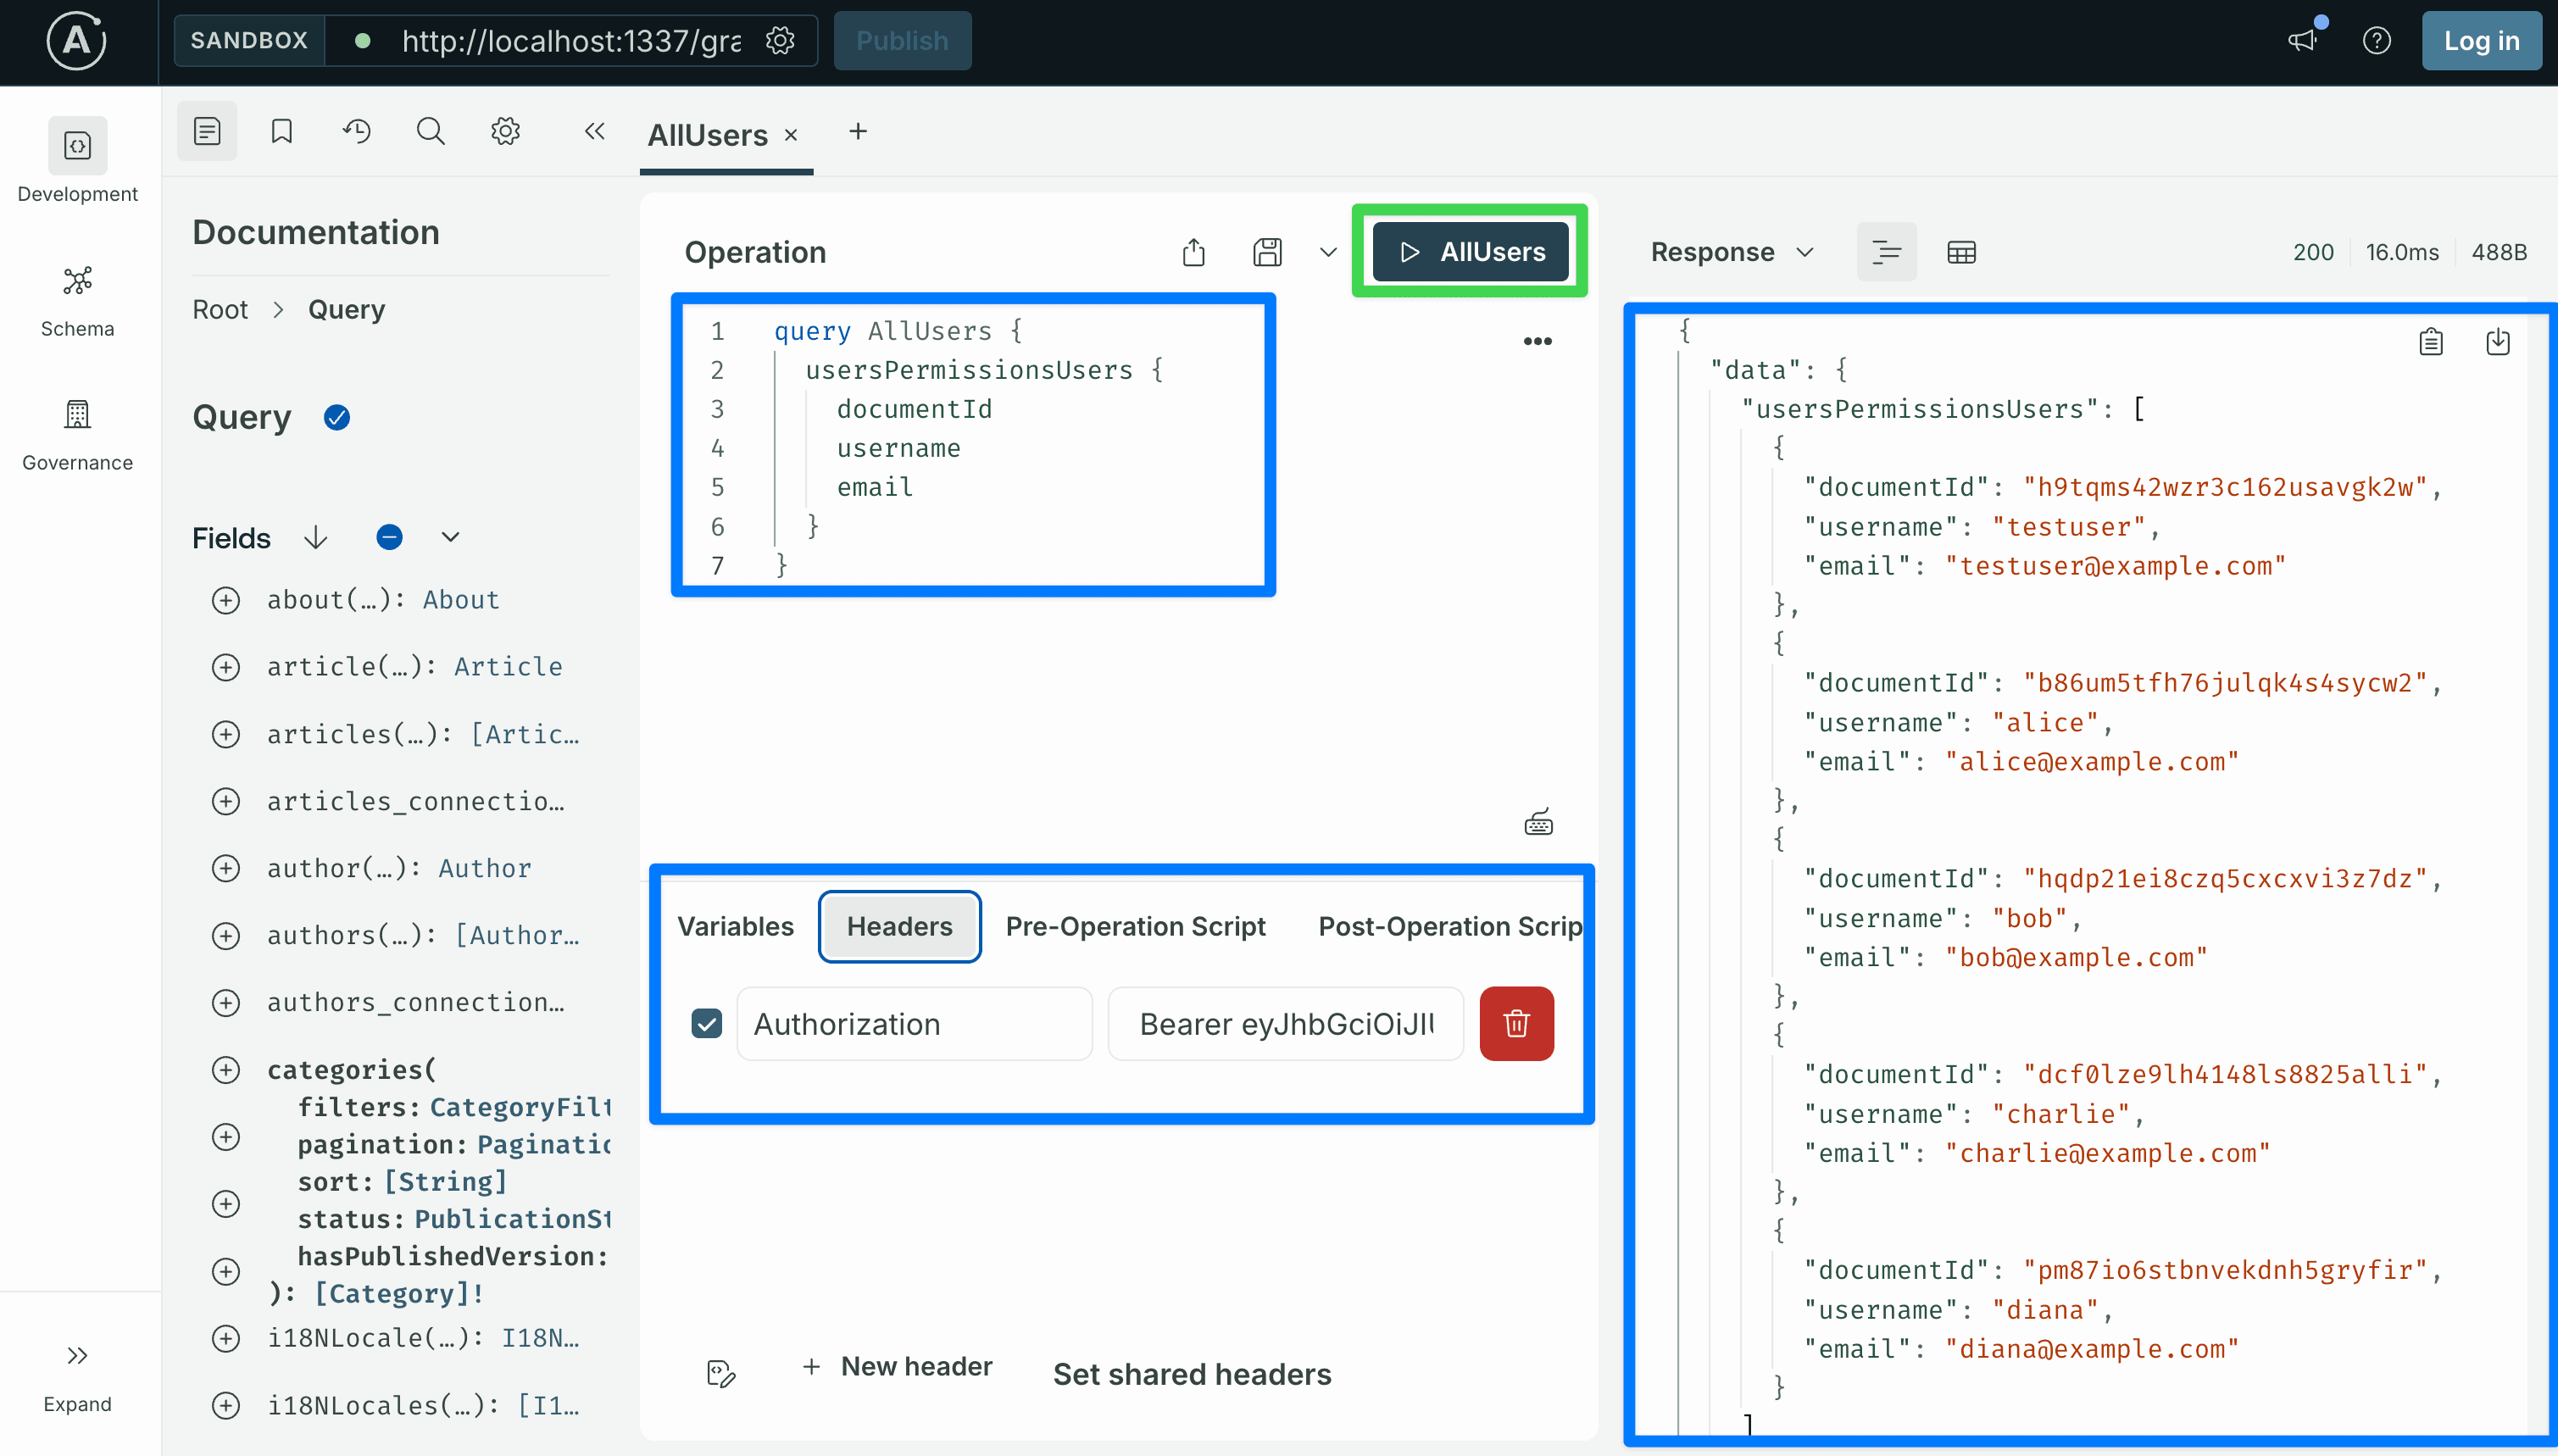Add the authors field to operation
This screenshot has height=1456, width=2558.
click(226, 935)
